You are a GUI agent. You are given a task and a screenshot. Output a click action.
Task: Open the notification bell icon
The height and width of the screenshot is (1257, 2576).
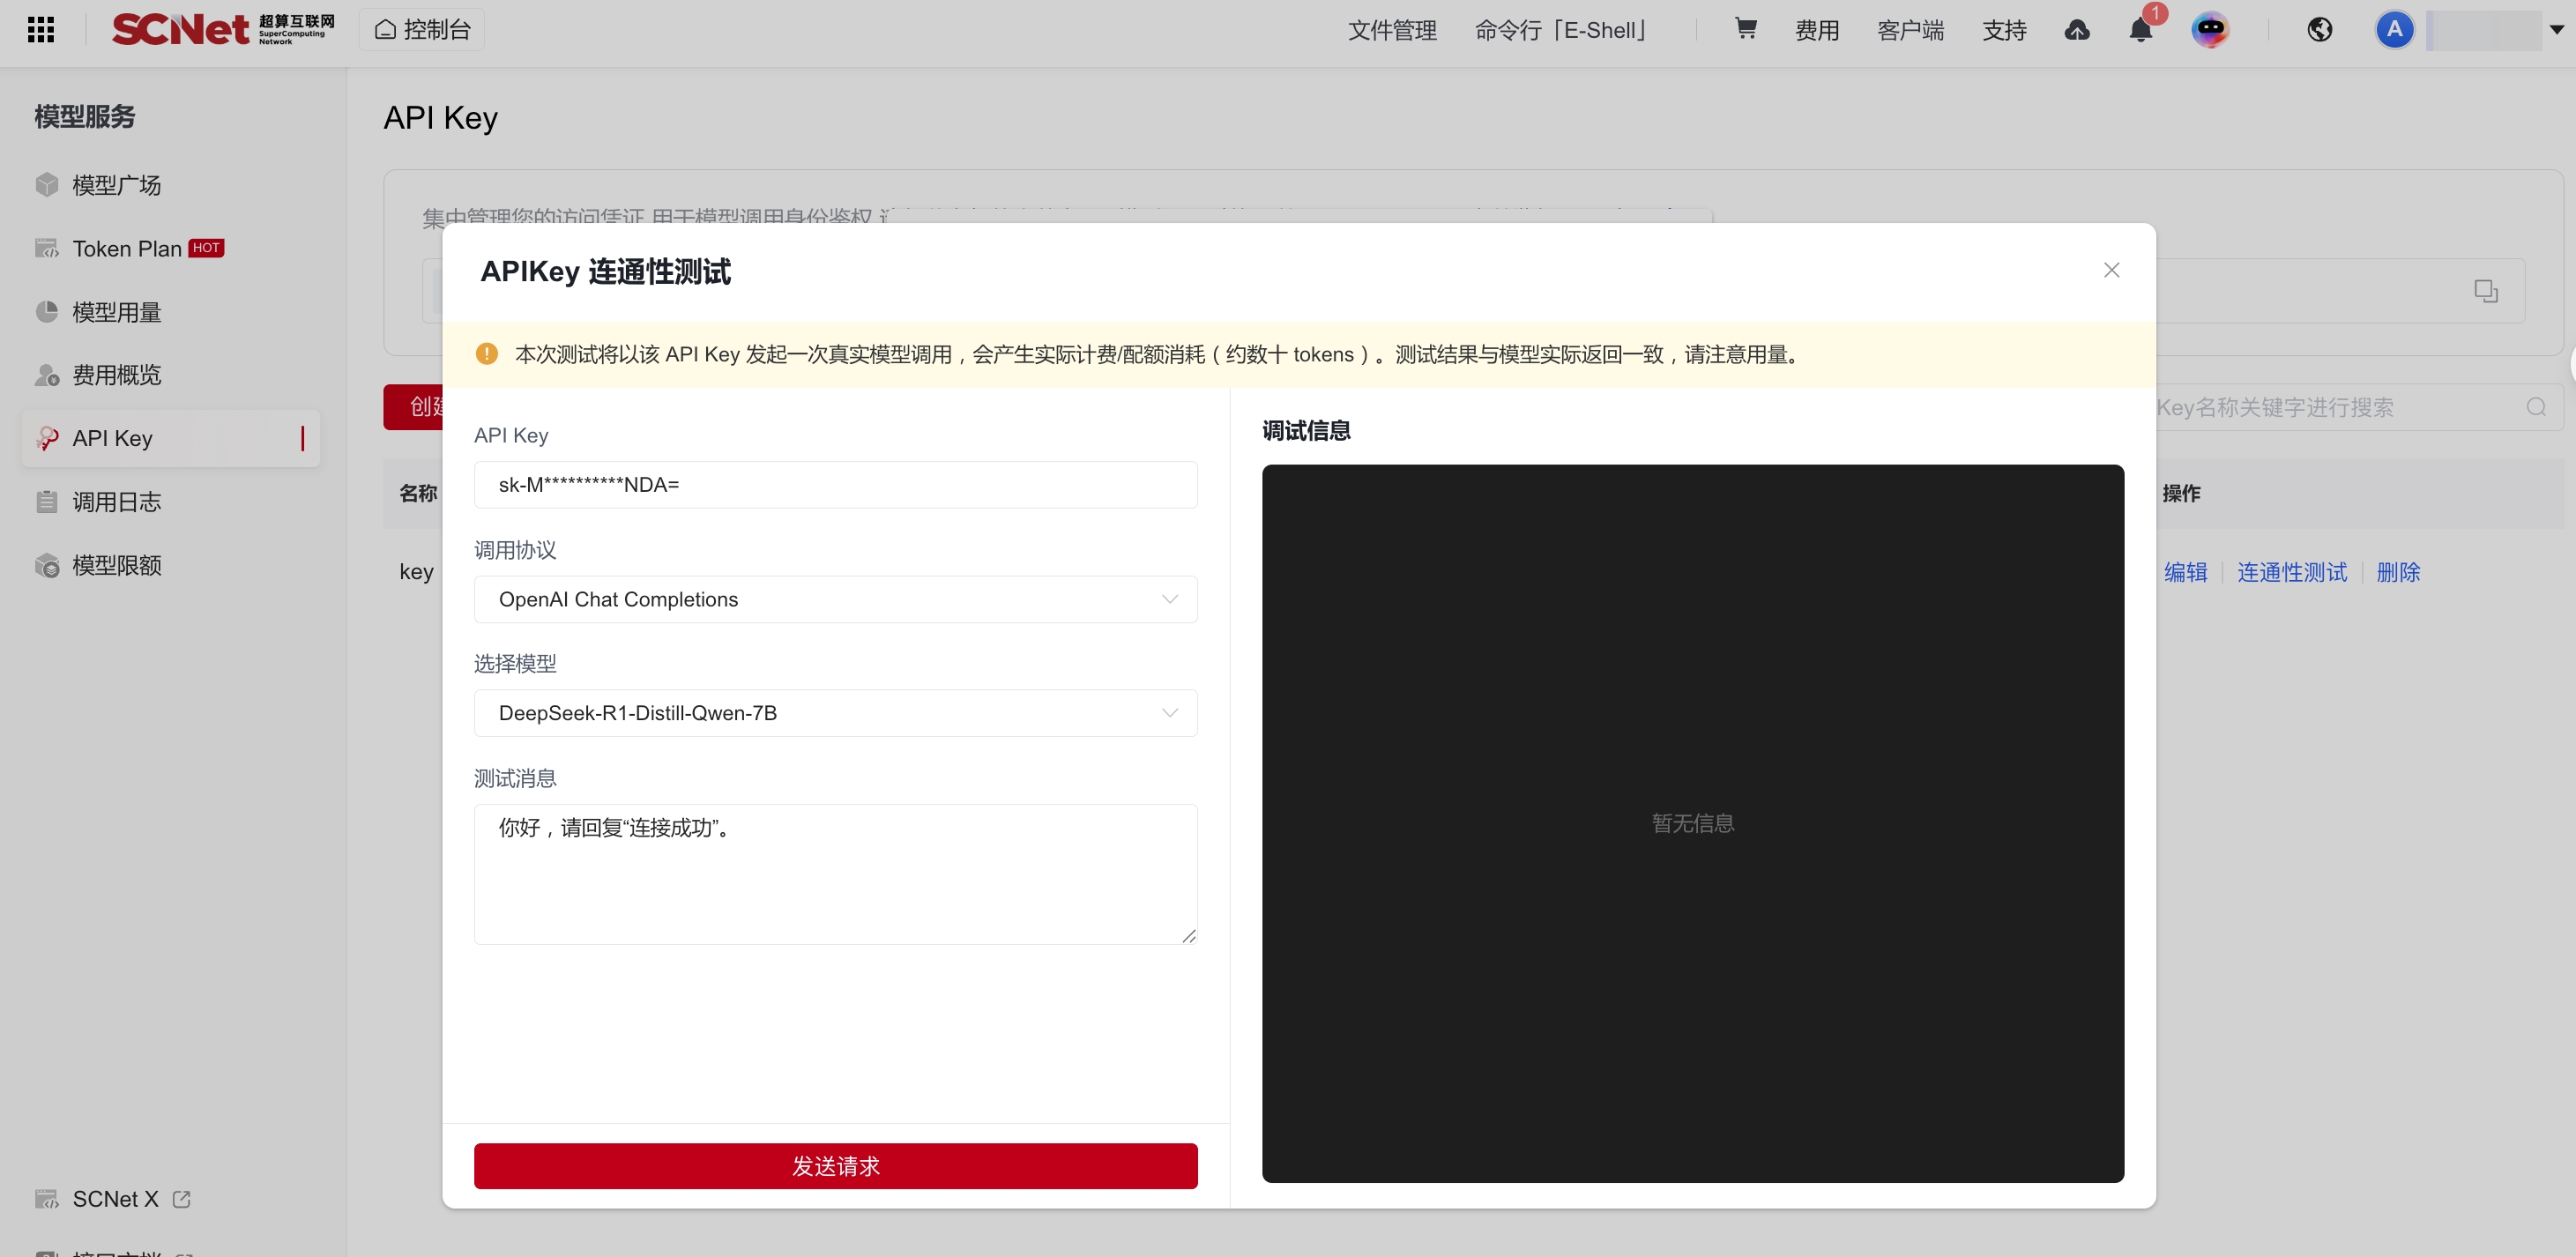(x=2141, y=30)
